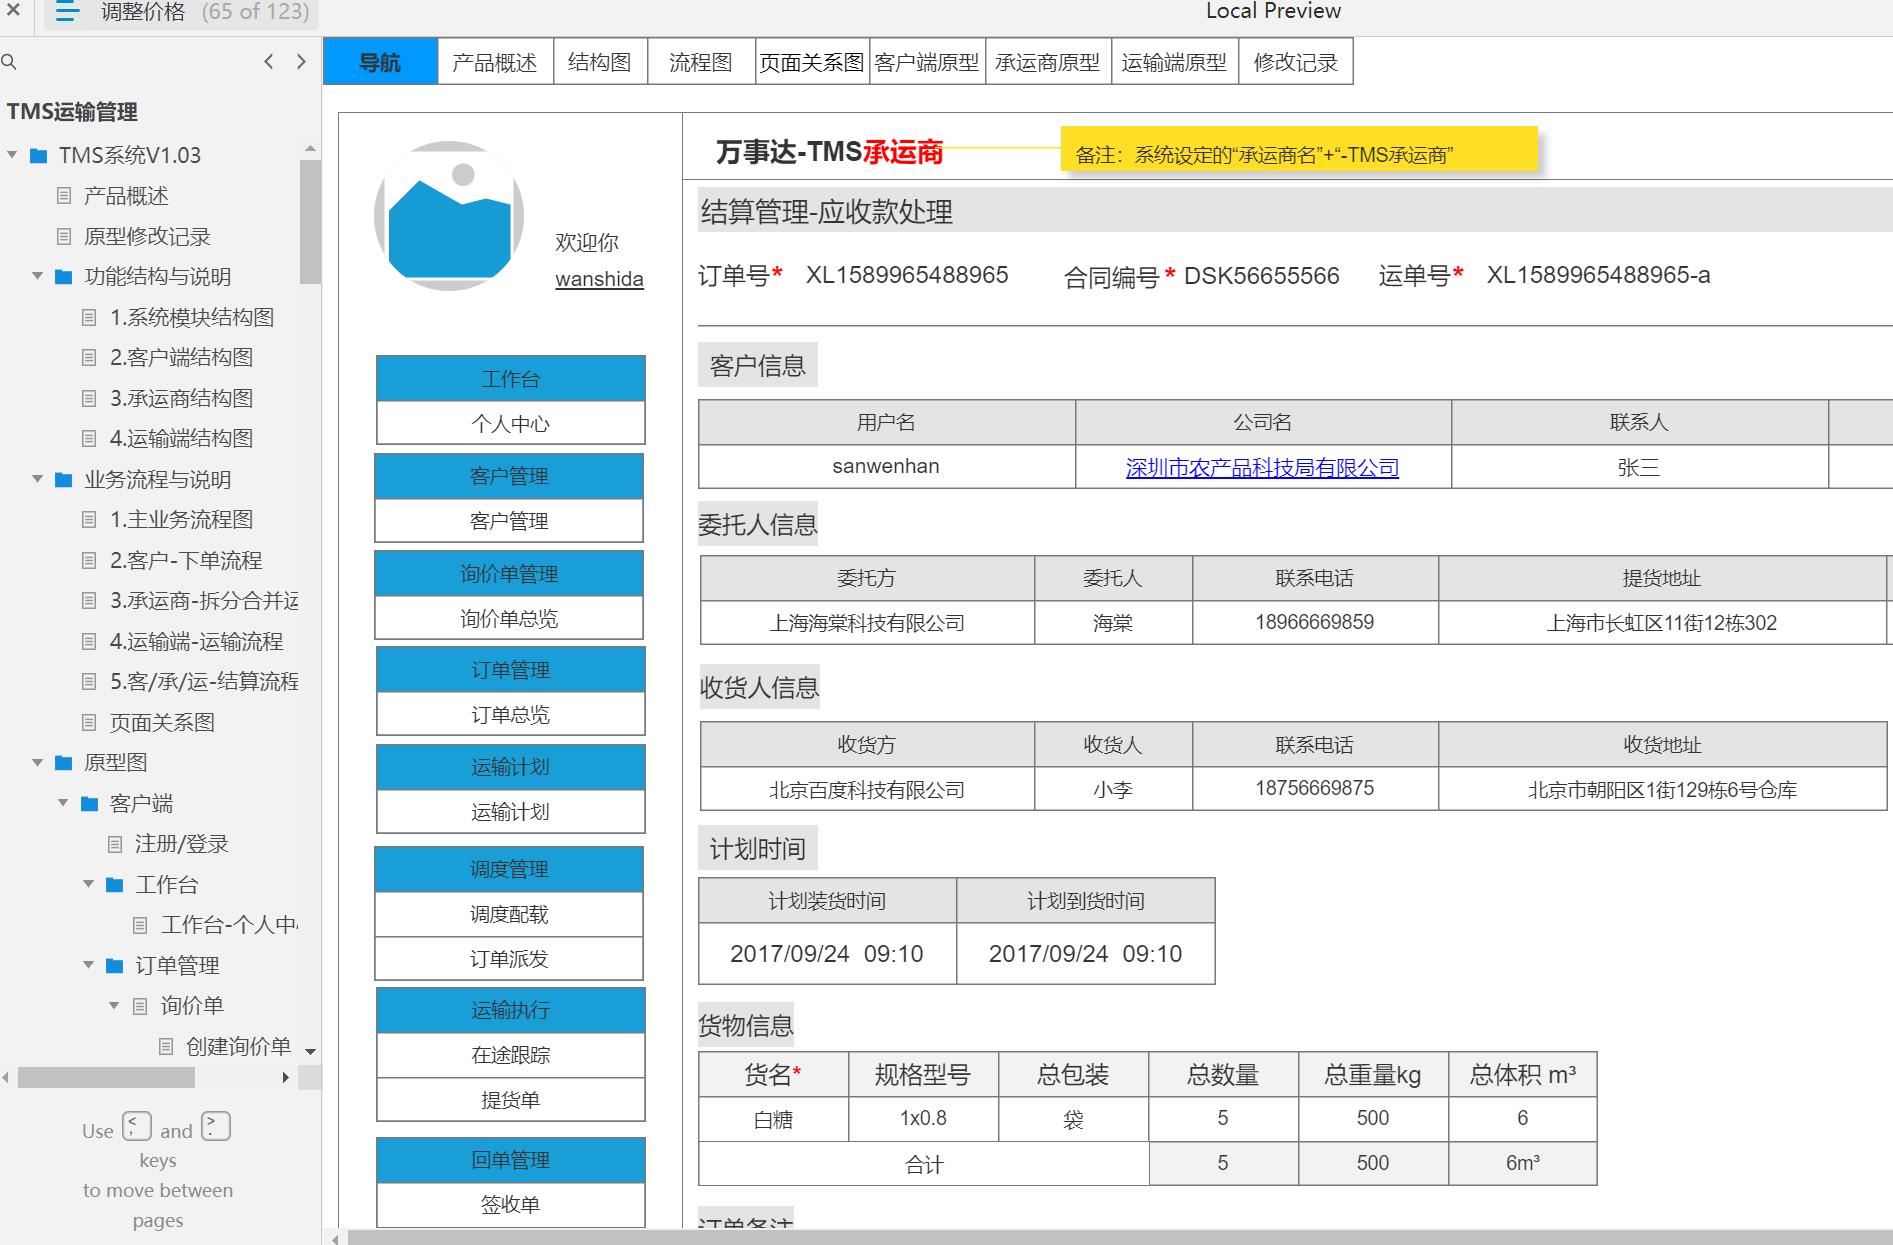The image size is (1893, 1245).
Task: Select the 承运商原型 tab
Action: click(x=1048, y=62)
